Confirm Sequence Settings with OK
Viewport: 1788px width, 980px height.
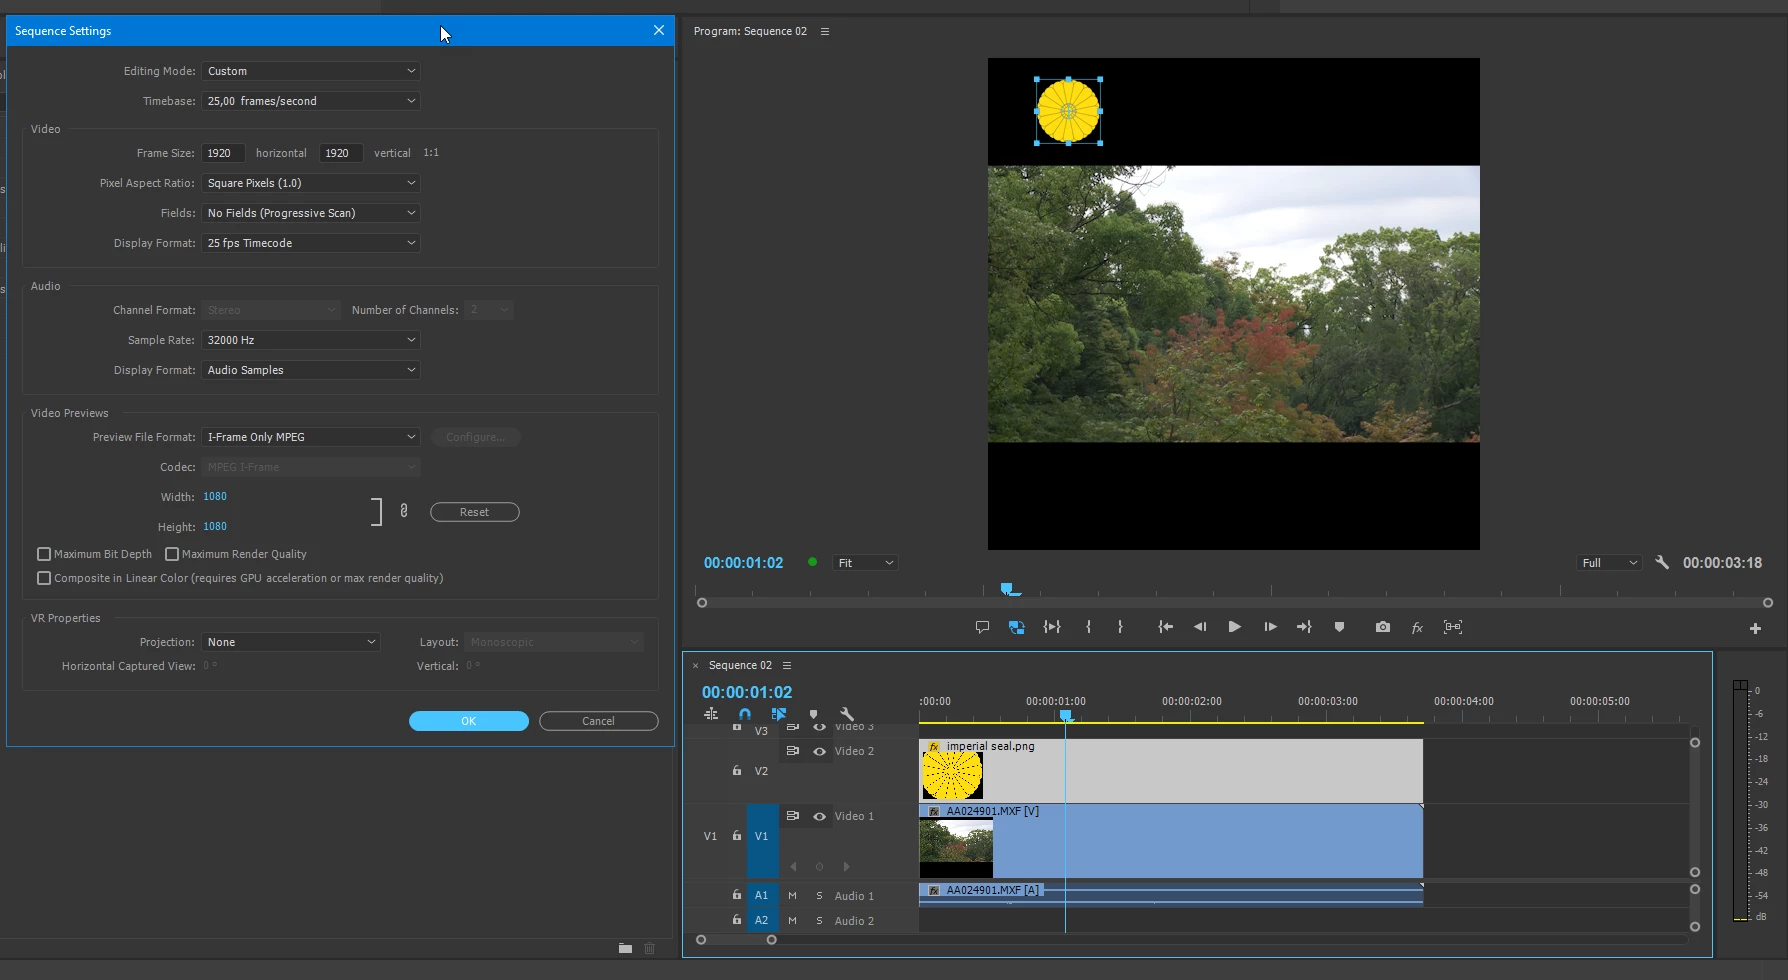[469, 721]
